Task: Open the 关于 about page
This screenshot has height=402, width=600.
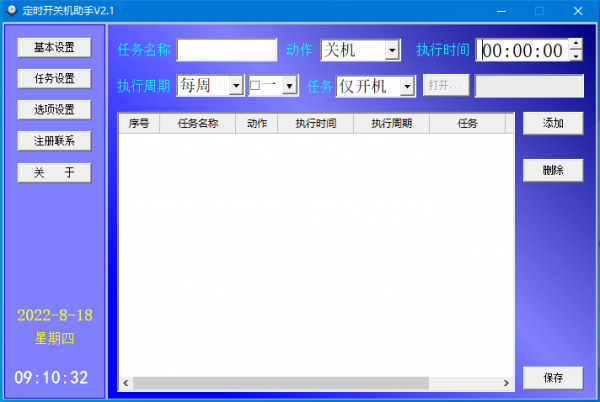Action: 54,173
